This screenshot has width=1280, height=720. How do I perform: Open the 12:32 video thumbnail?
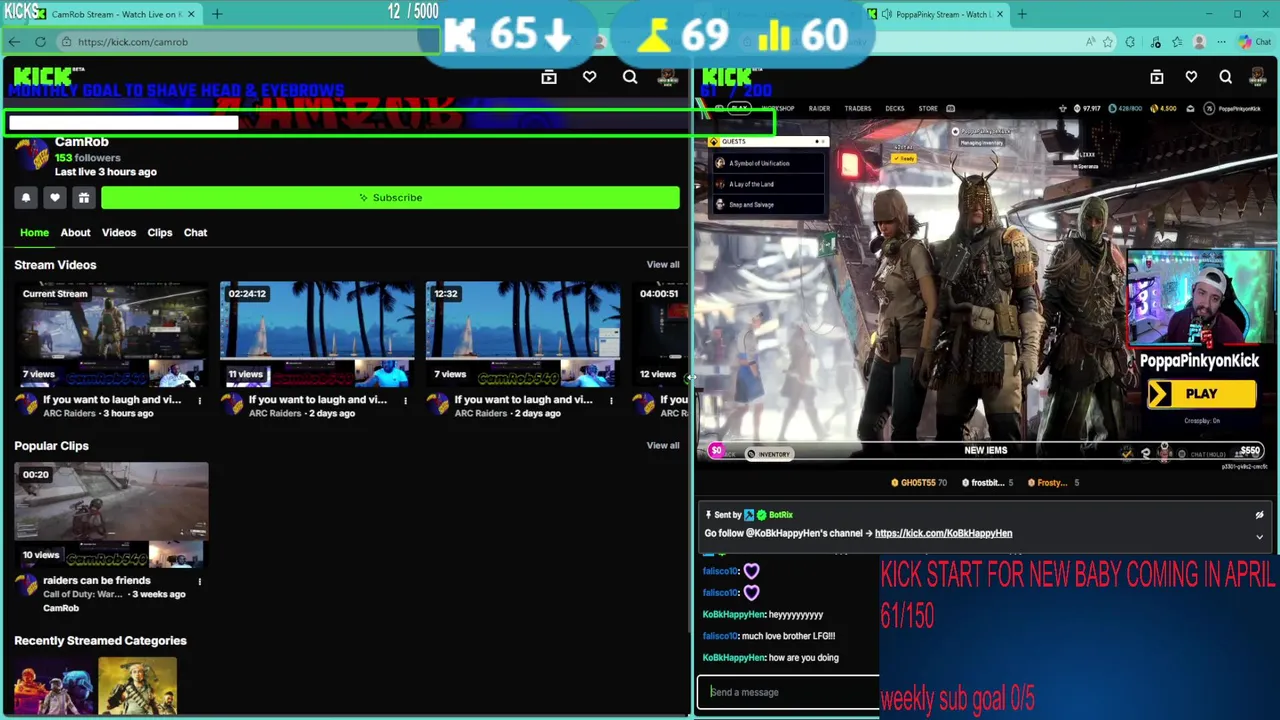click(x=523, y=335)
